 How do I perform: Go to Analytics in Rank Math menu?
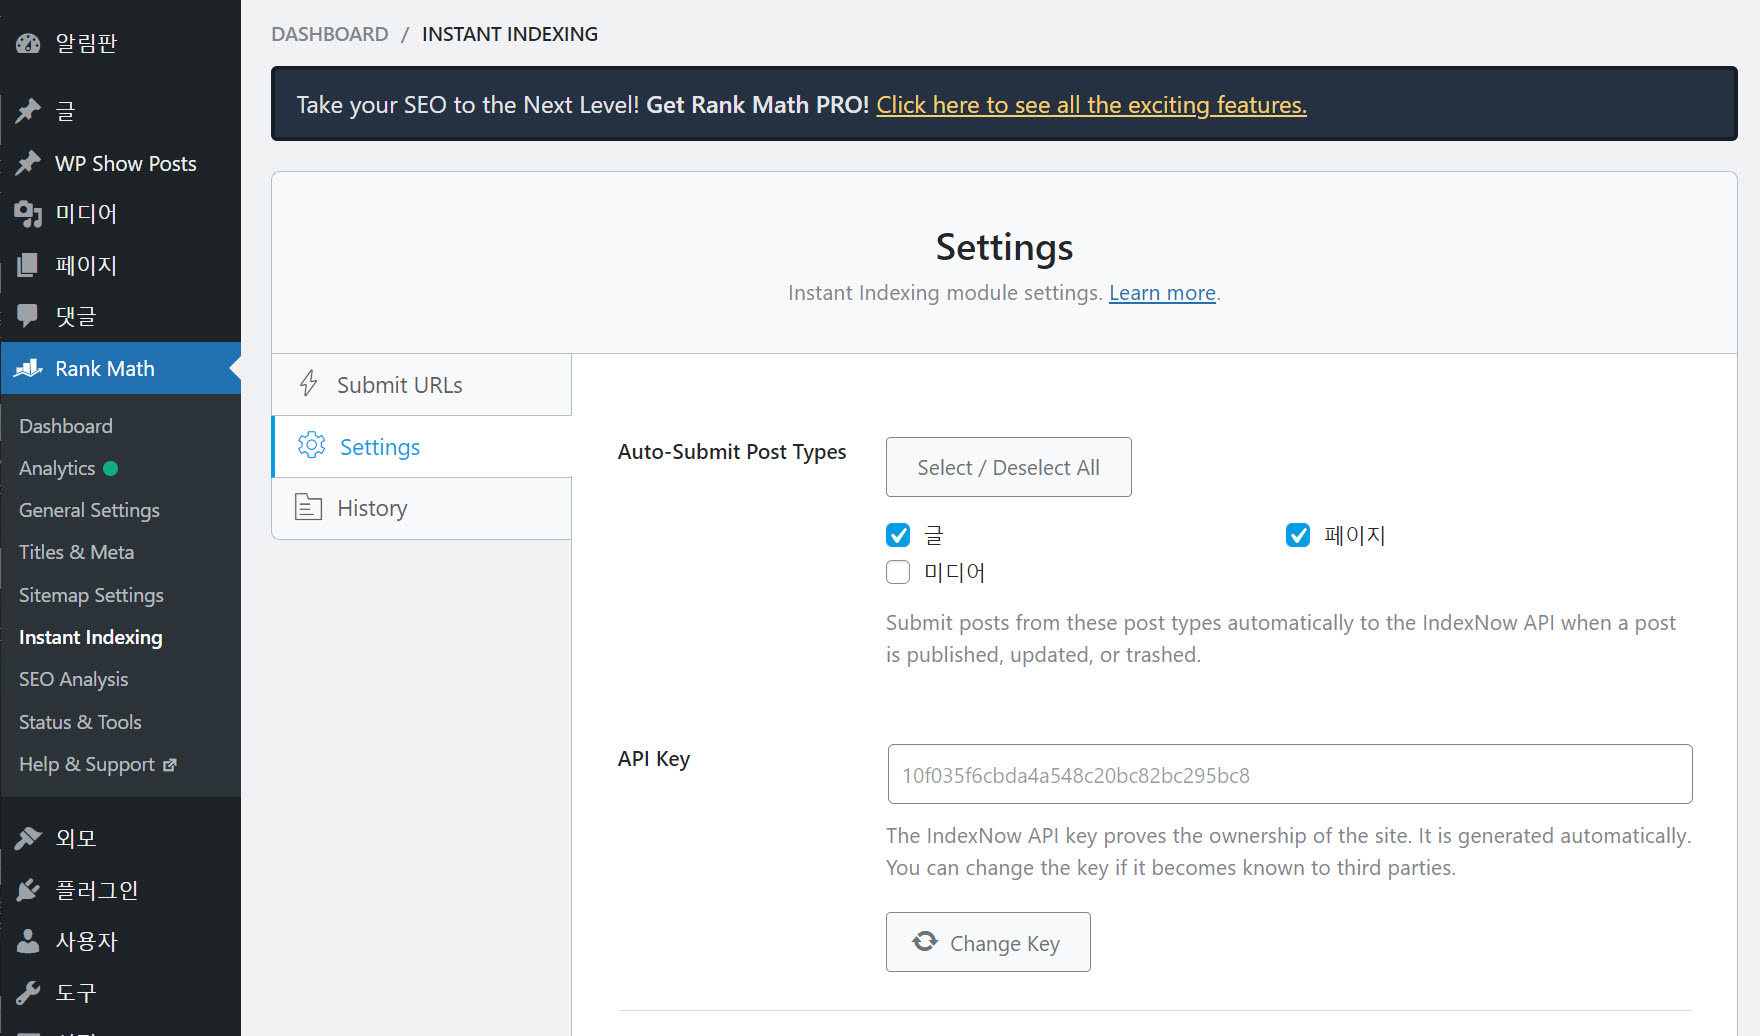coord(57,468)
